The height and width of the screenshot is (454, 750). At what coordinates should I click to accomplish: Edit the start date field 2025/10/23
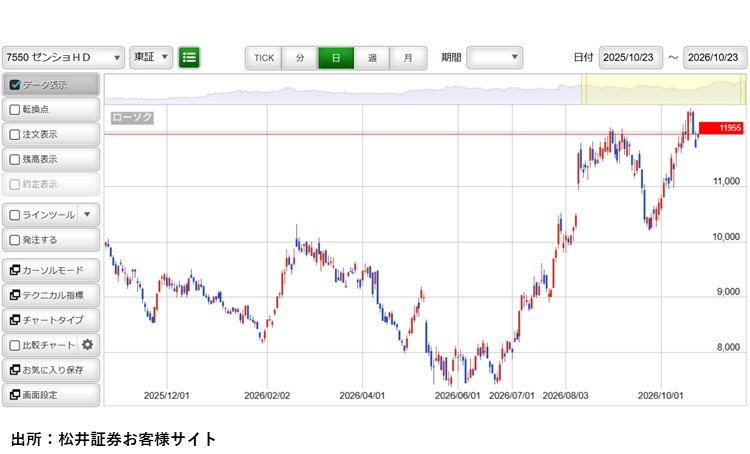630,57
